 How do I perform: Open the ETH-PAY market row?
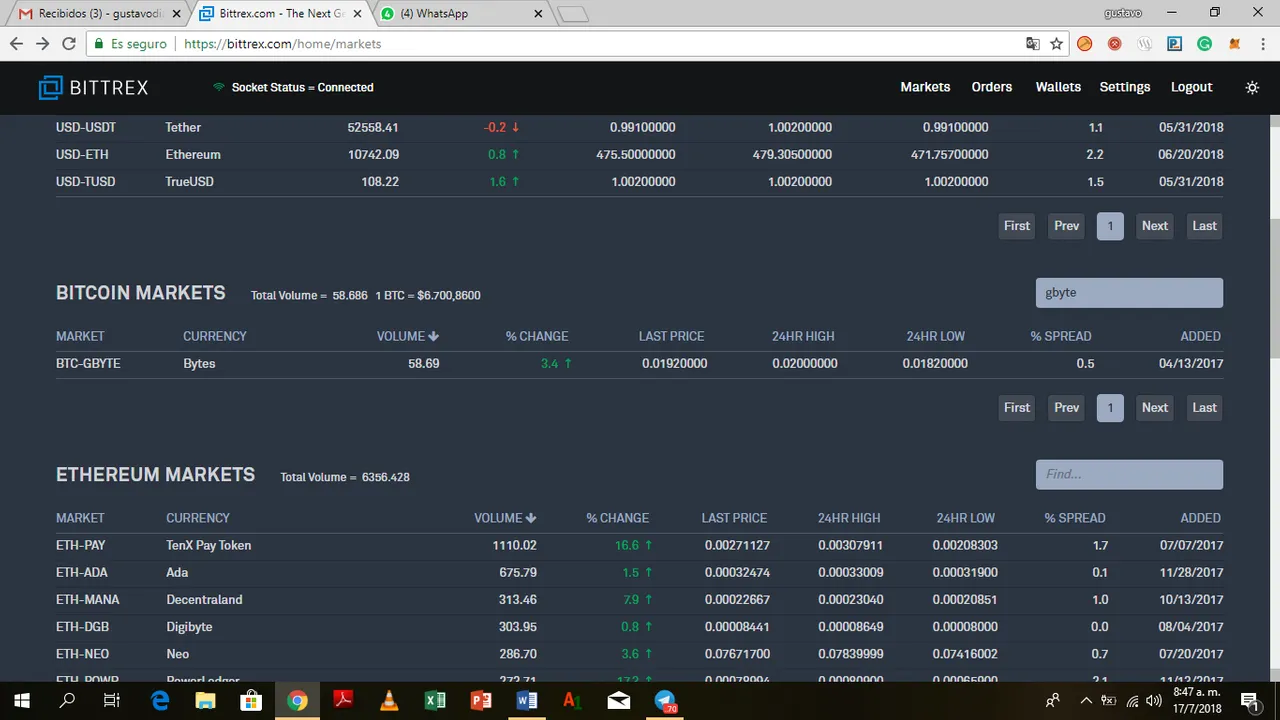click(x=639, y=545)
